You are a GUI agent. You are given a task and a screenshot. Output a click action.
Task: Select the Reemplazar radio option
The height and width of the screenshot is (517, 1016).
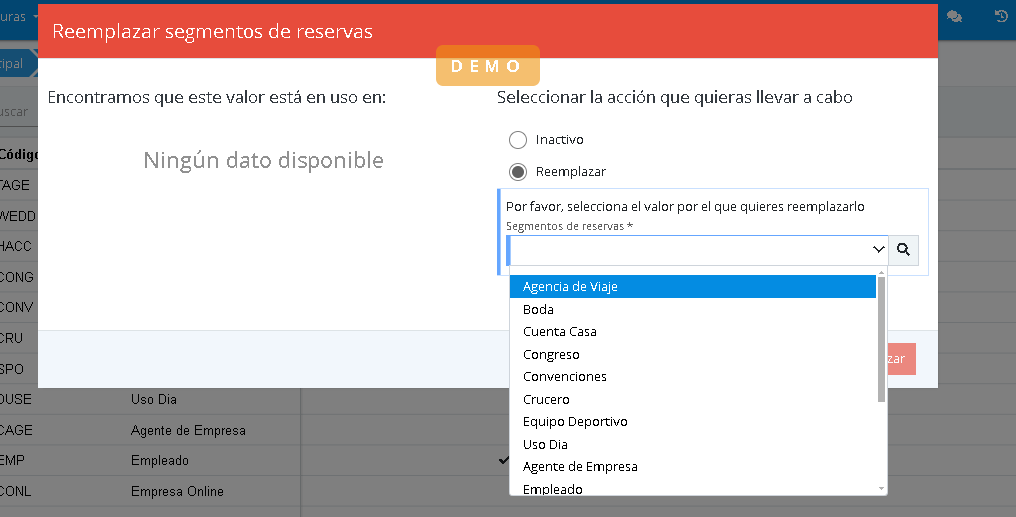(x=518, y=172)
